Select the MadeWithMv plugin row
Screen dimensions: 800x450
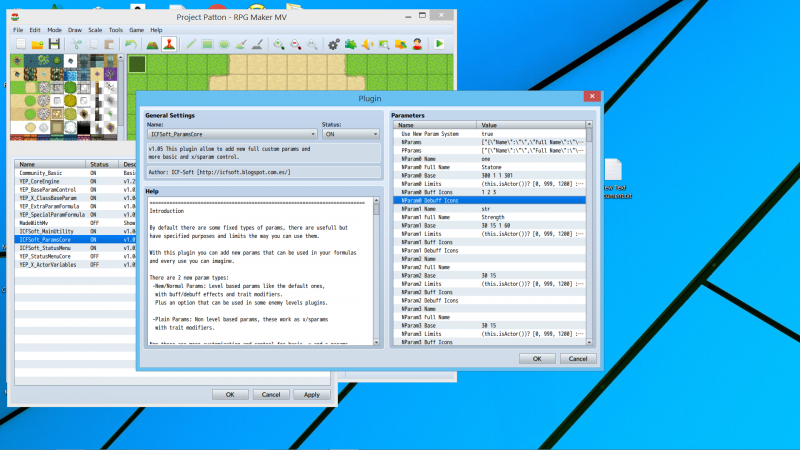coord(76,223)
